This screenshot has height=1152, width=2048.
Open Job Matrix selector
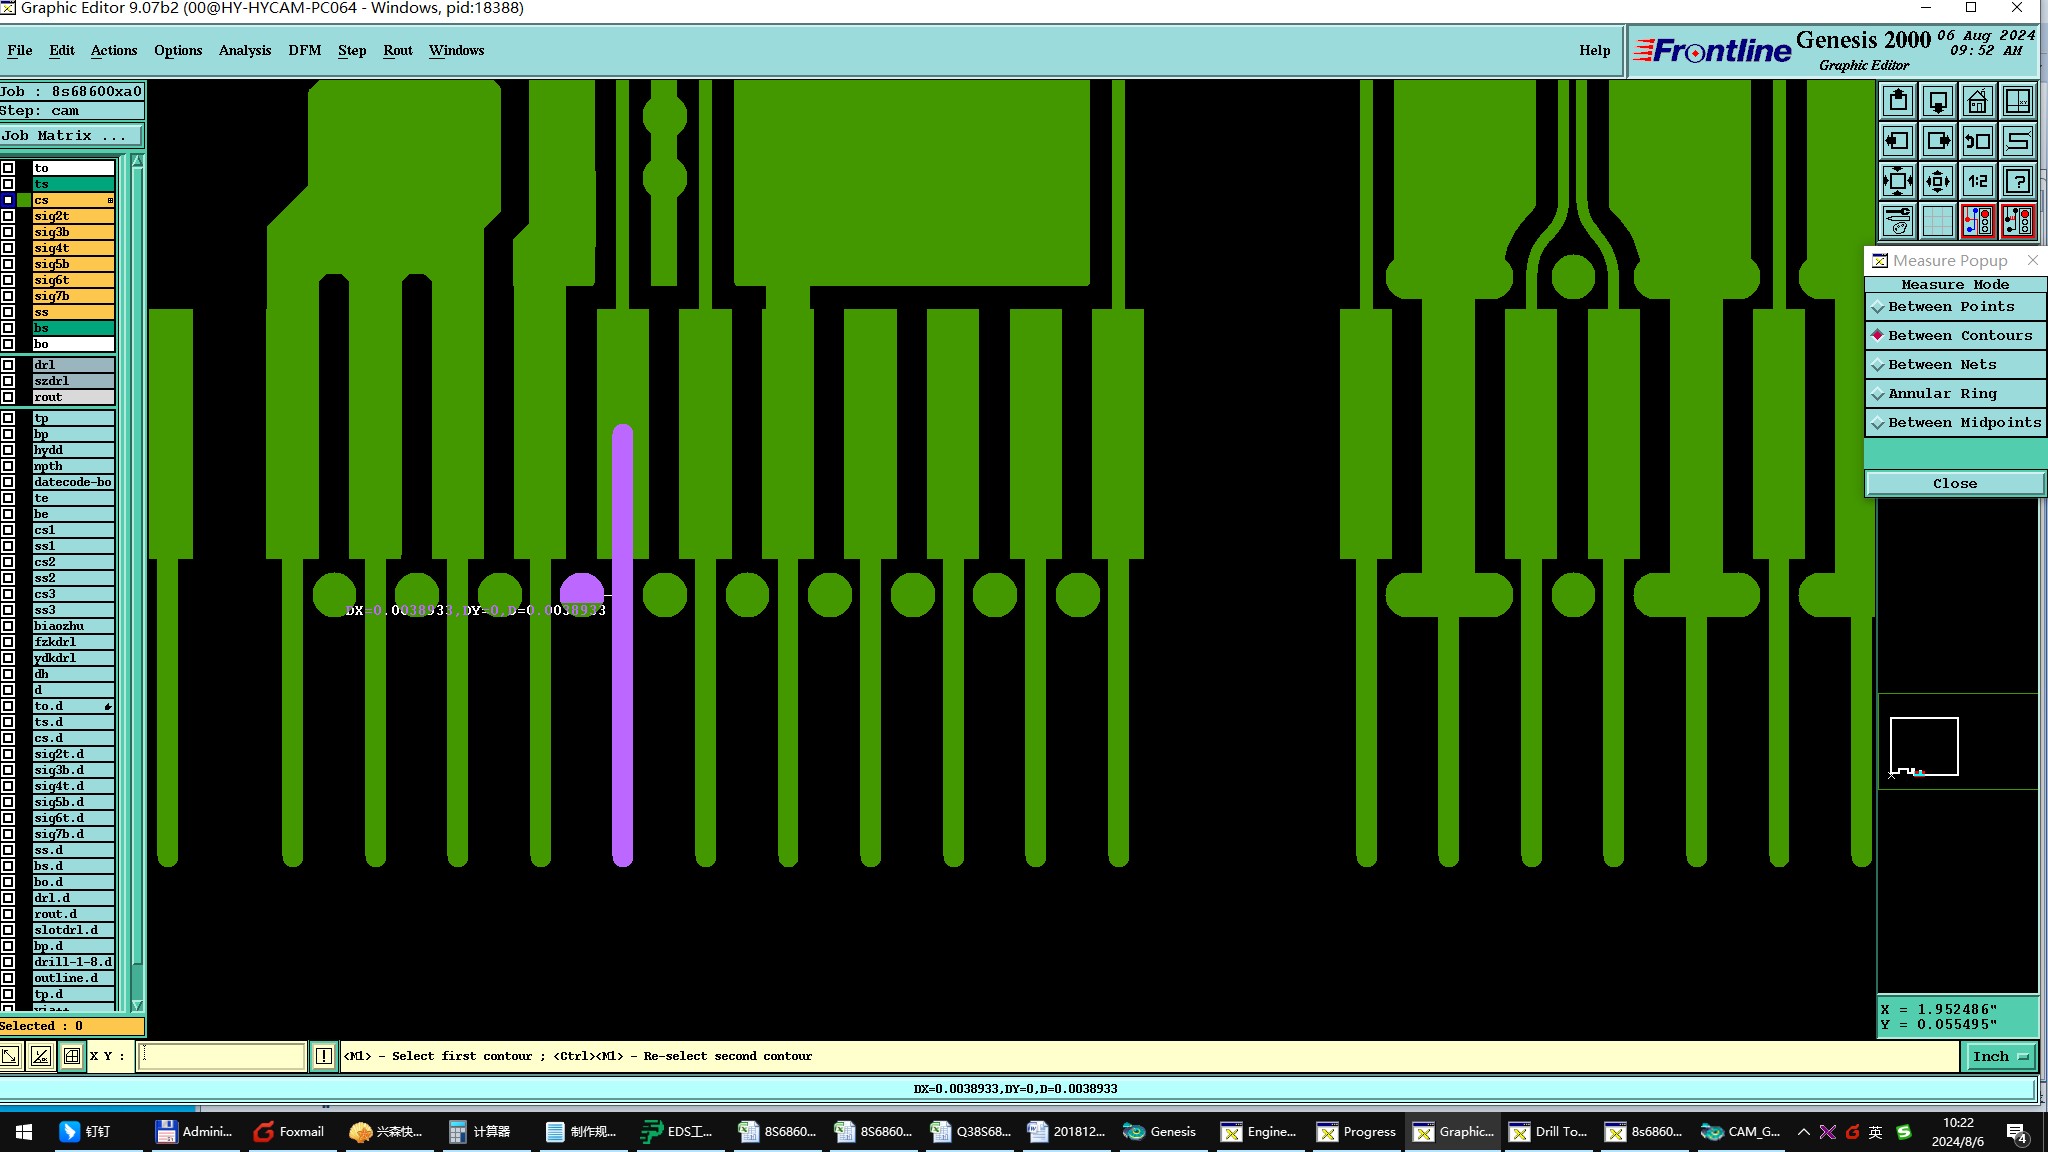[x=70, y=136]
